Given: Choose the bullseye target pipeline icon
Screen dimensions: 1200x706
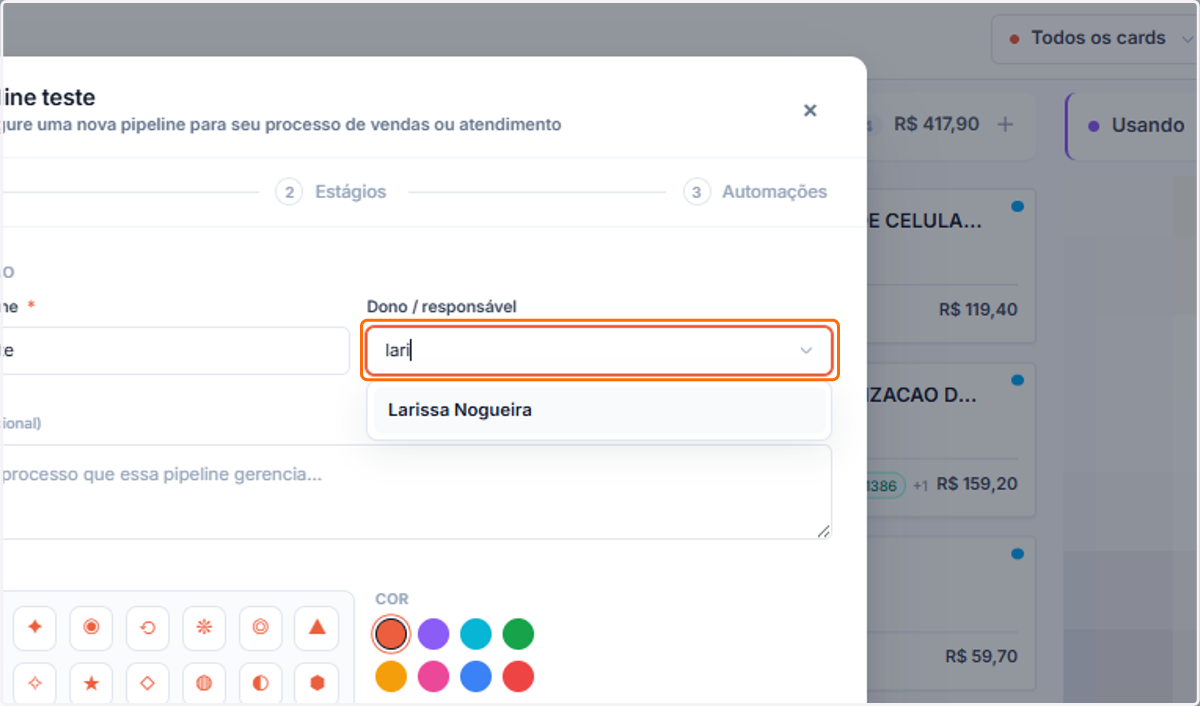Looking at the screenshot, I should [91, 628].
